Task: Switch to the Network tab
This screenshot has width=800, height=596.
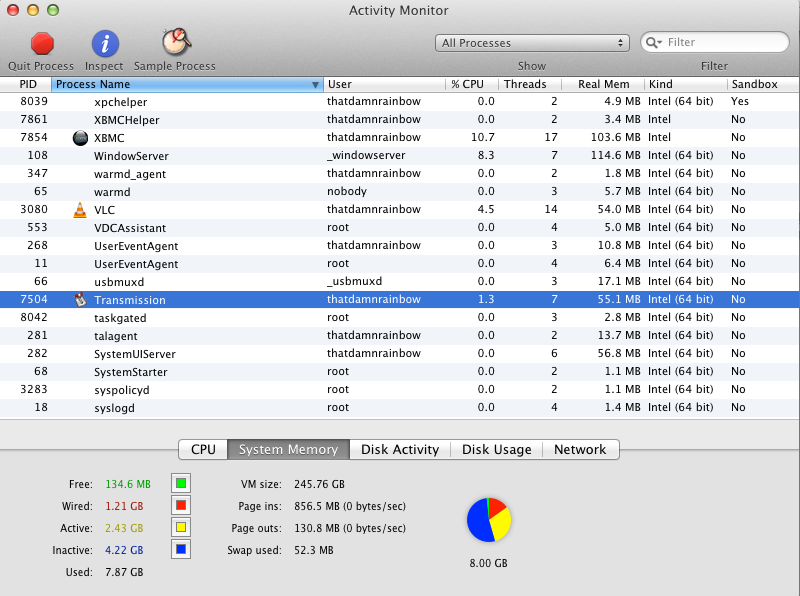Action: (x=581, y=450)
